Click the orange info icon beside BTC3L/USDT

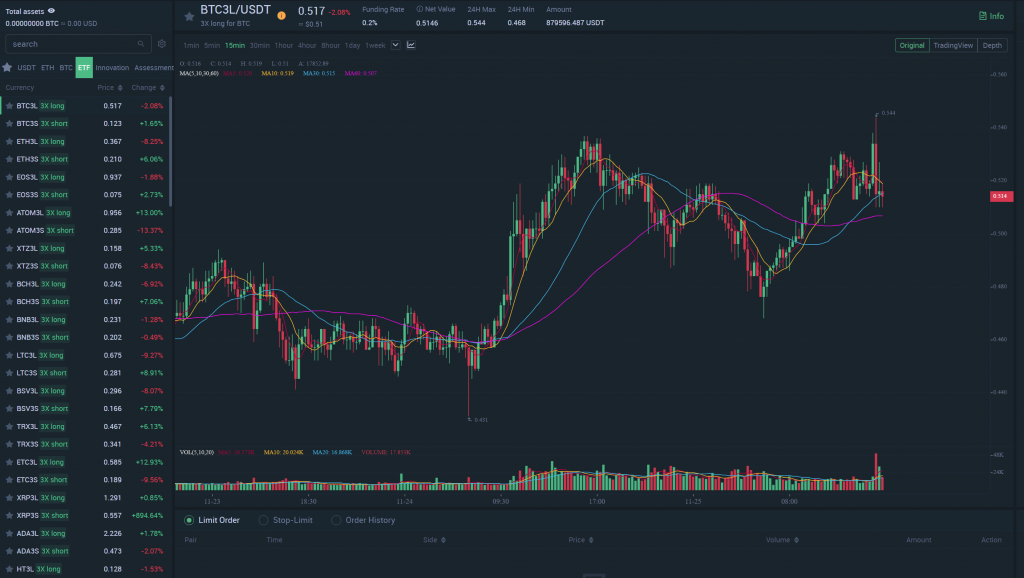coord(281,16)
